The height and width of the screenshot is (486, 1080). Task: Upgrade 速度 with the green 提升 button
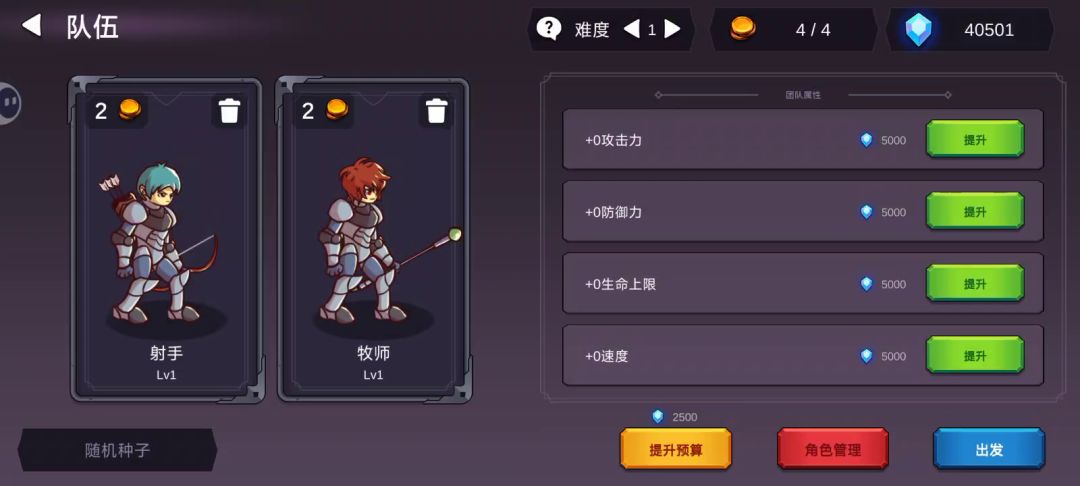pyautogui.click(x=975, y=356)
